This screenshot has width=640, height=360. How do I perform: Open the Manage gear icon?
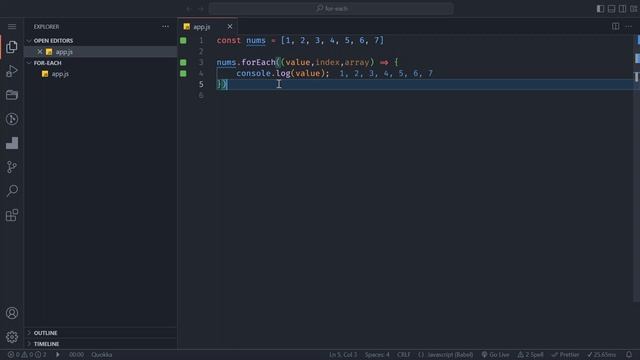12,337
